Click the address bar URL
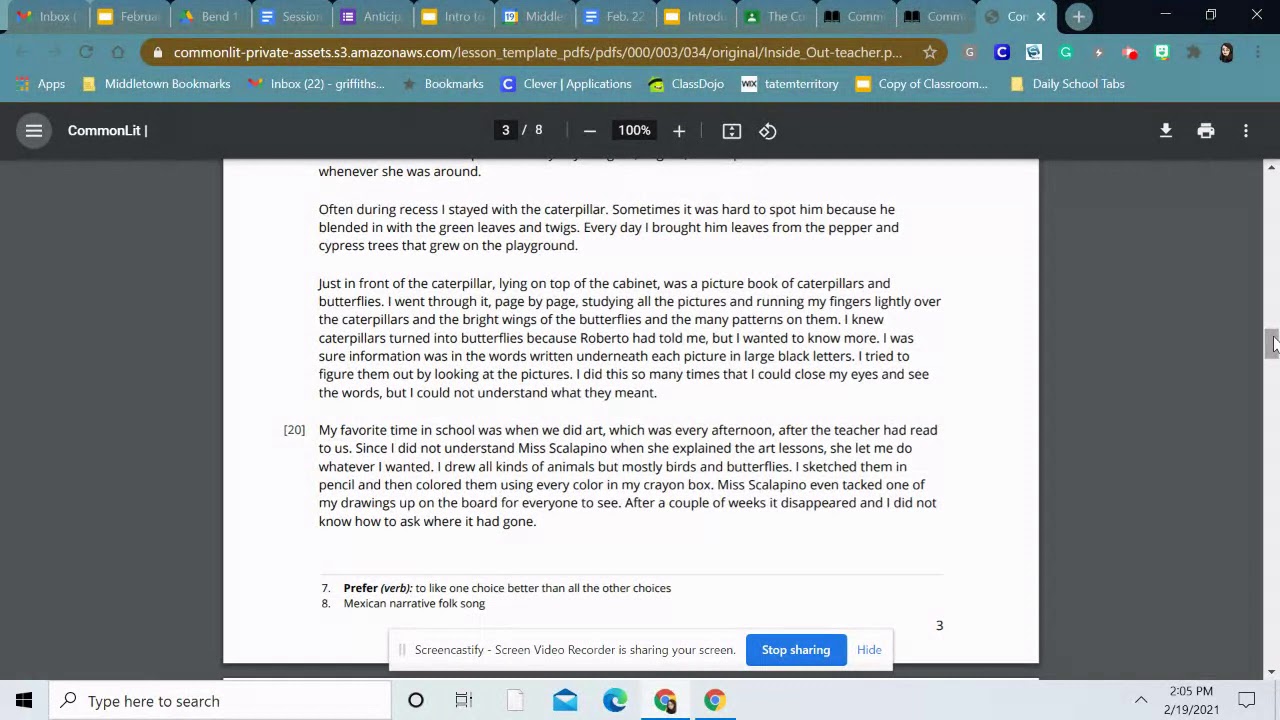The height and width of the screenshot is (720, 1280). [x=537, y=52]
